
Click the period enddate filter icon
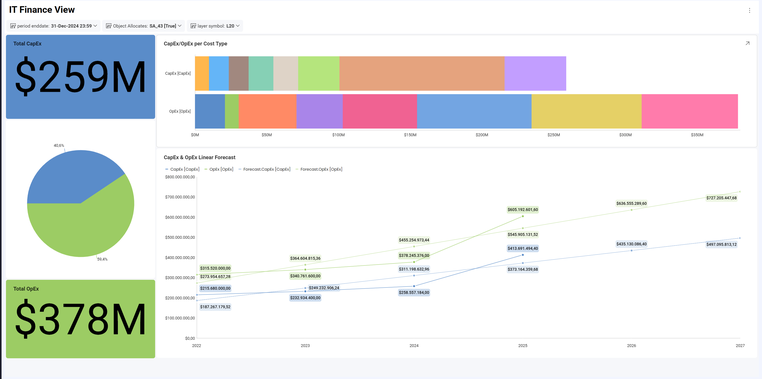pyautogui.click(x=13, y=26)
